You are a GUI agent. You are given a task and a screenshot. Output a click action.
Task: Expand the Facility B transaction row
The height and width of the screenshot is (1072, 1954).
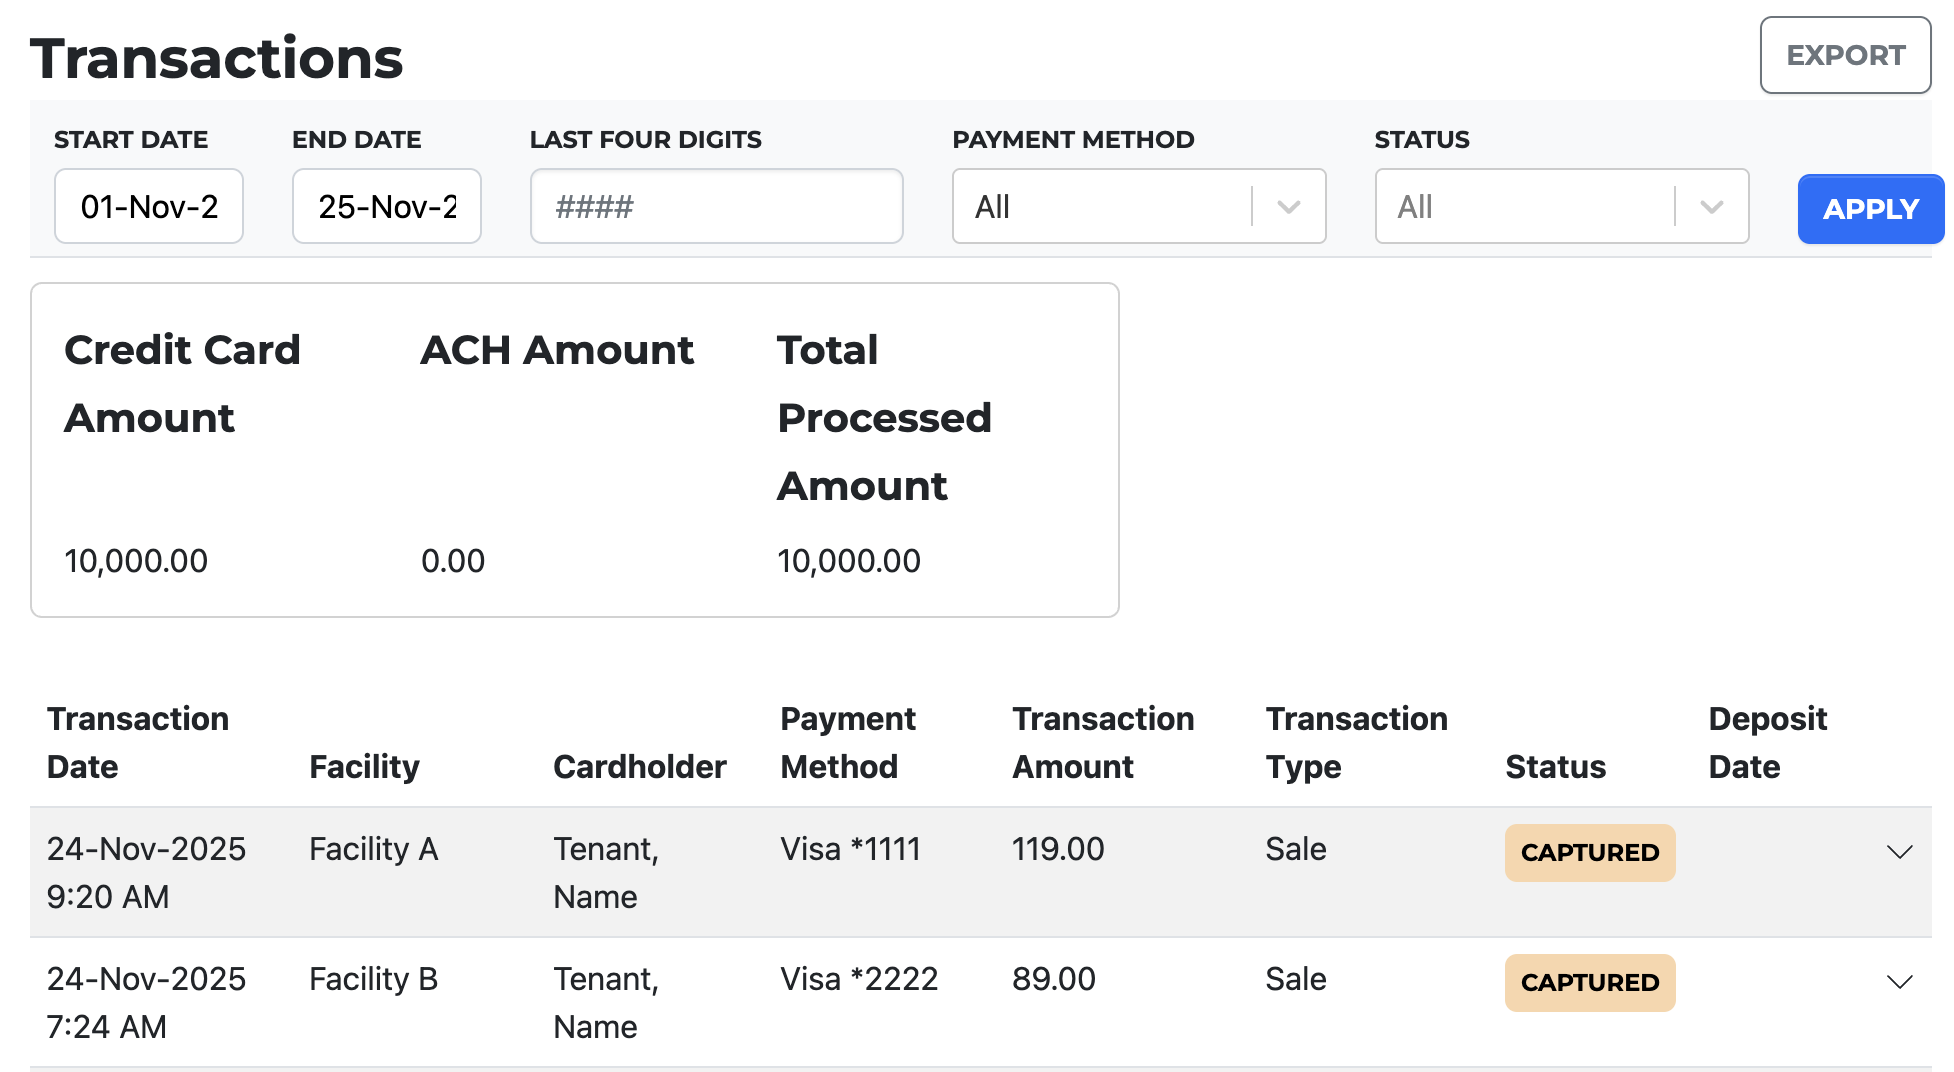pos(1899,982)
